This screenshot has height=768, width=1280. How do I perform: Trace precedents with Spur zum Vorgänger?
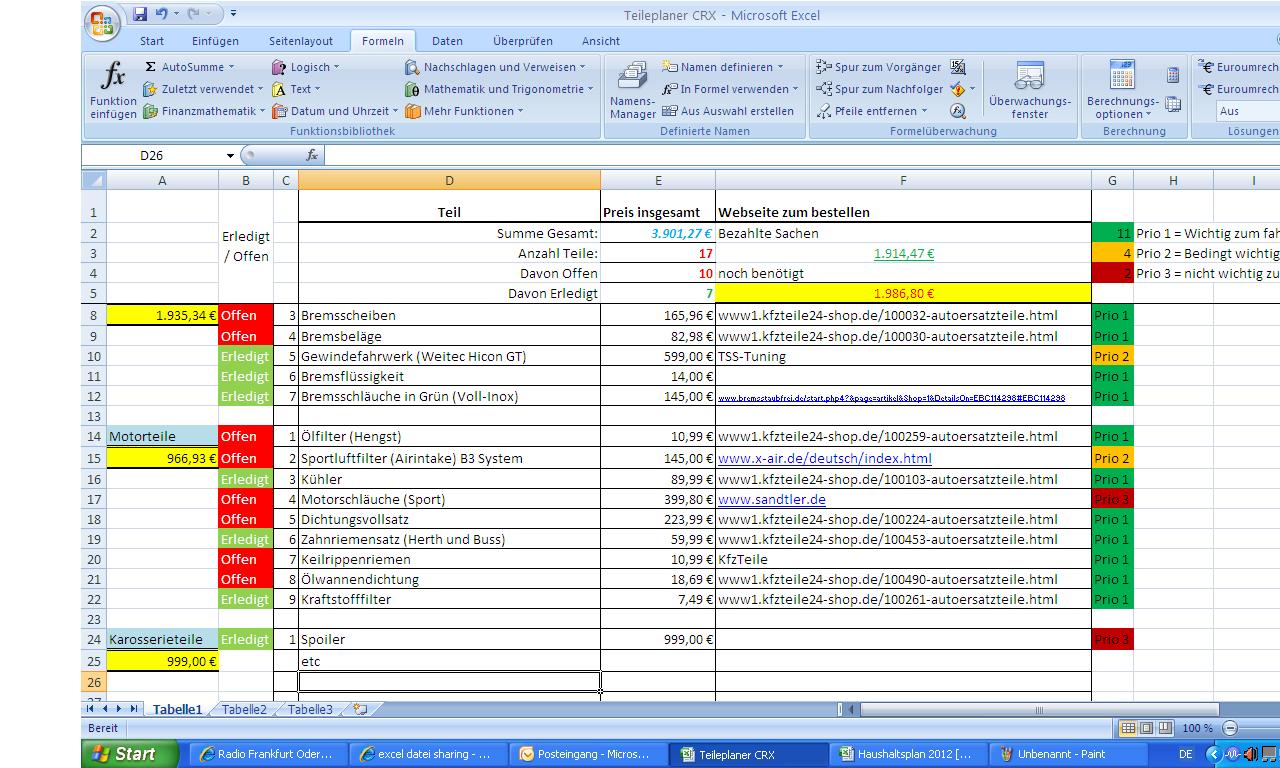tap(878, 67)
